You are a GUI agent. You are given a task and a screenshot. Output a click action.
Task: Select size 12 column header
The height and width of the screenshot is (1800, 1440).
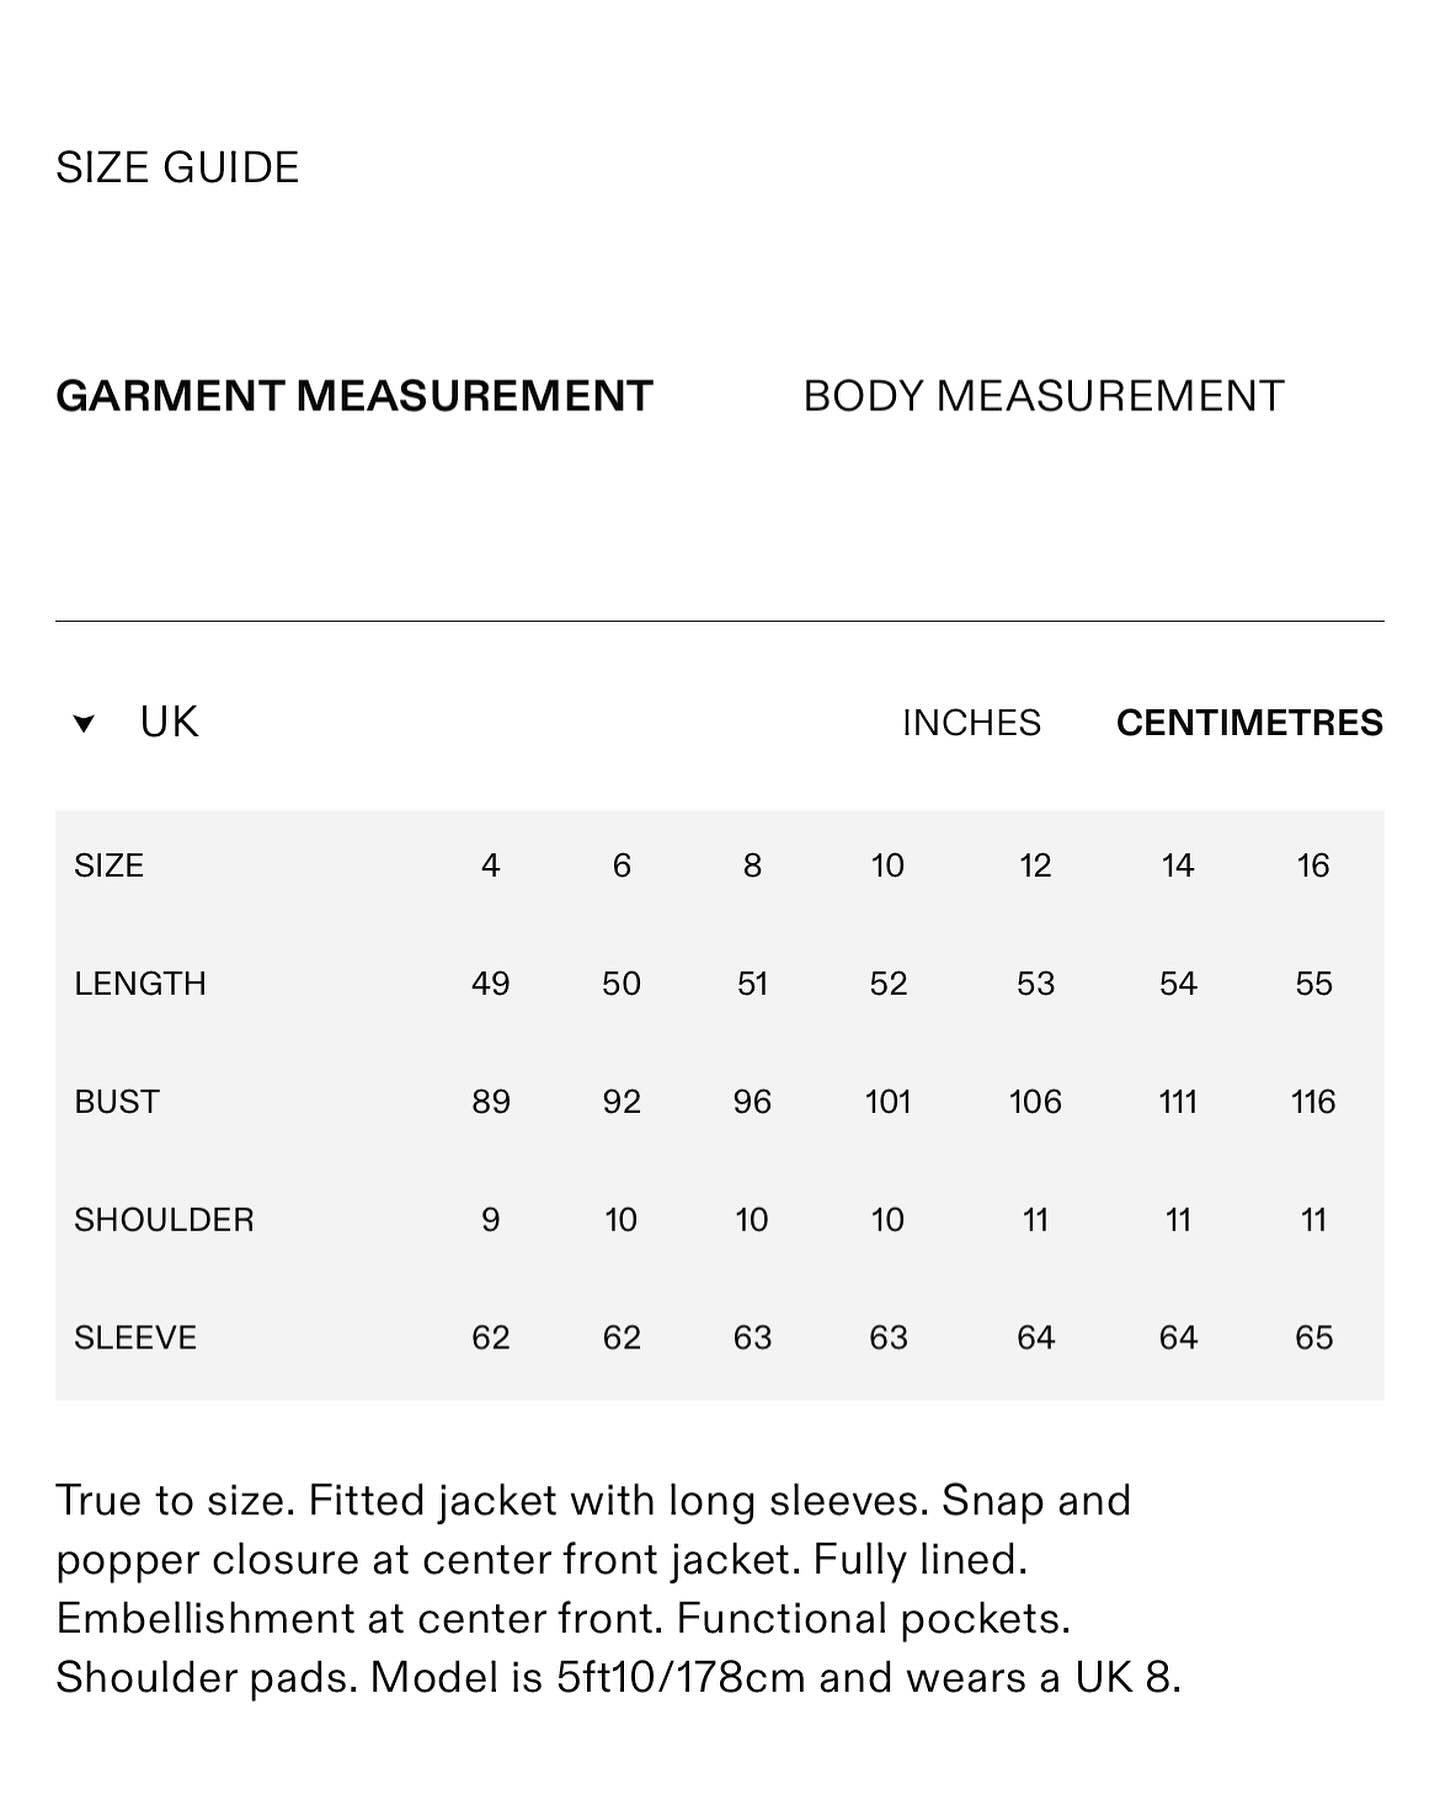(1035, 865)
